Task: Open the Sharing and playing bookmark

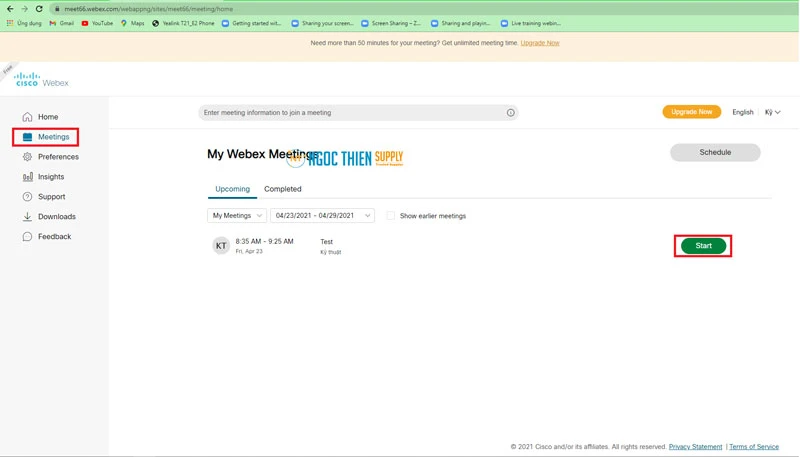Action: pyautogui.click(x=461, y=23)
